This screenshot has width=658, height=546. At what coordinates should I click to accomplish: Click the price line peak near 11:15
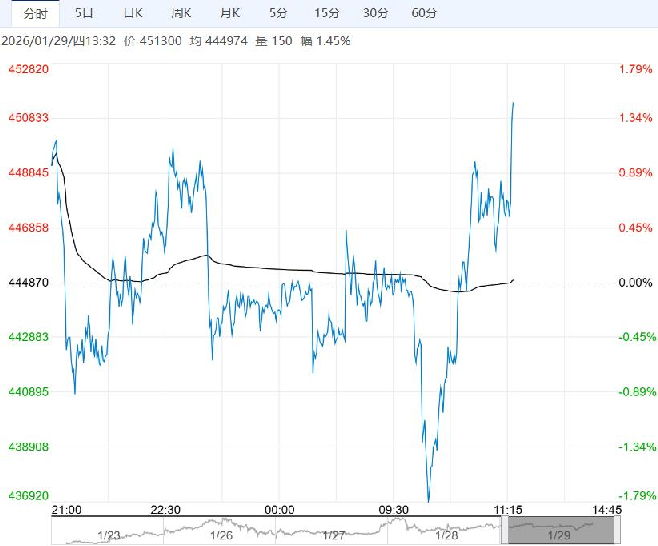pos(514,103)
